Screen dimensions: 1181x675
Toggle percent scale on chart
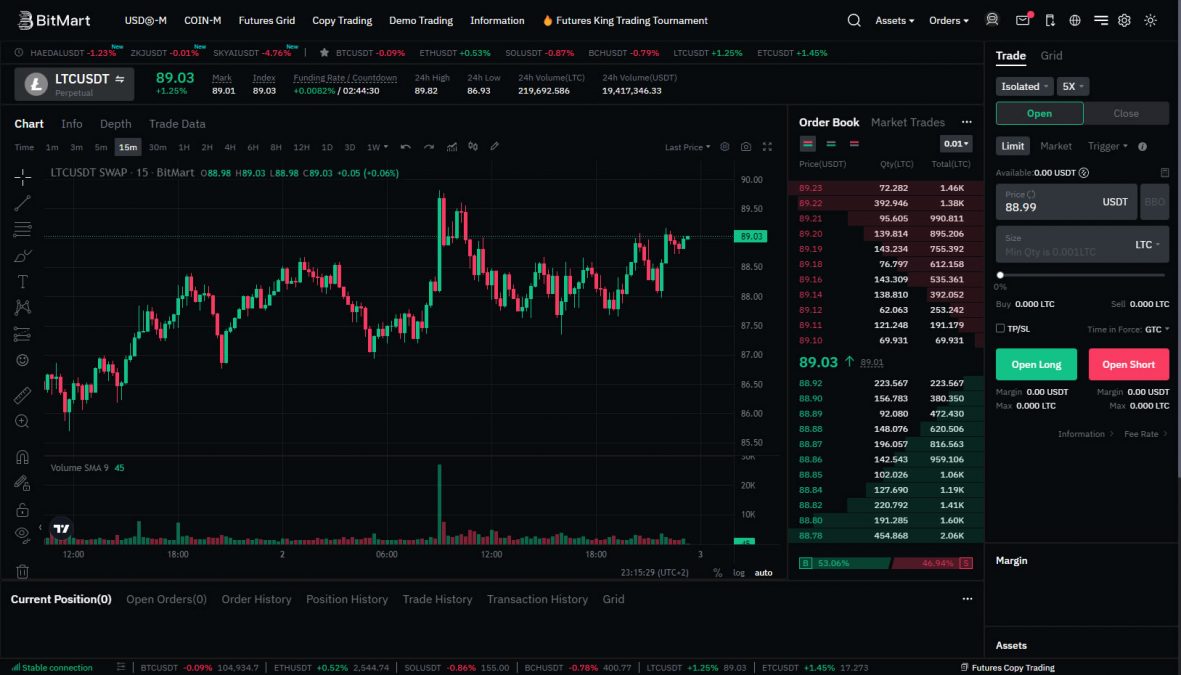pyautogui.click(x=717, y=573)
